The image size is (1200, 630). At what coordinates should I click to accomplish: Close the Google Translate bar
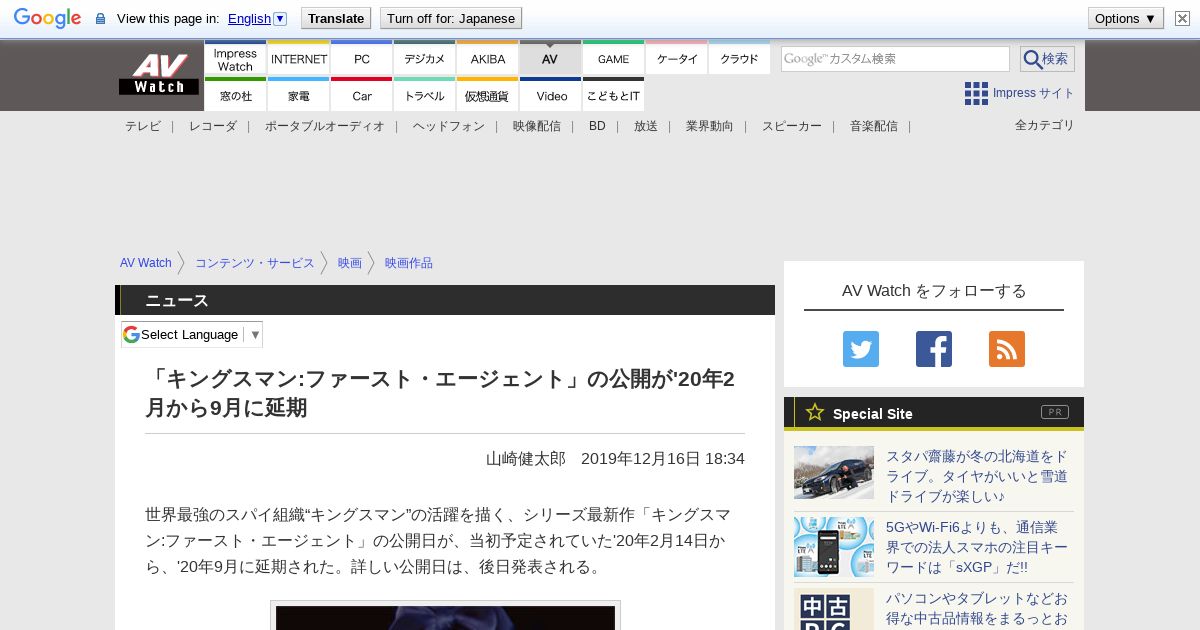(1182, 18)
